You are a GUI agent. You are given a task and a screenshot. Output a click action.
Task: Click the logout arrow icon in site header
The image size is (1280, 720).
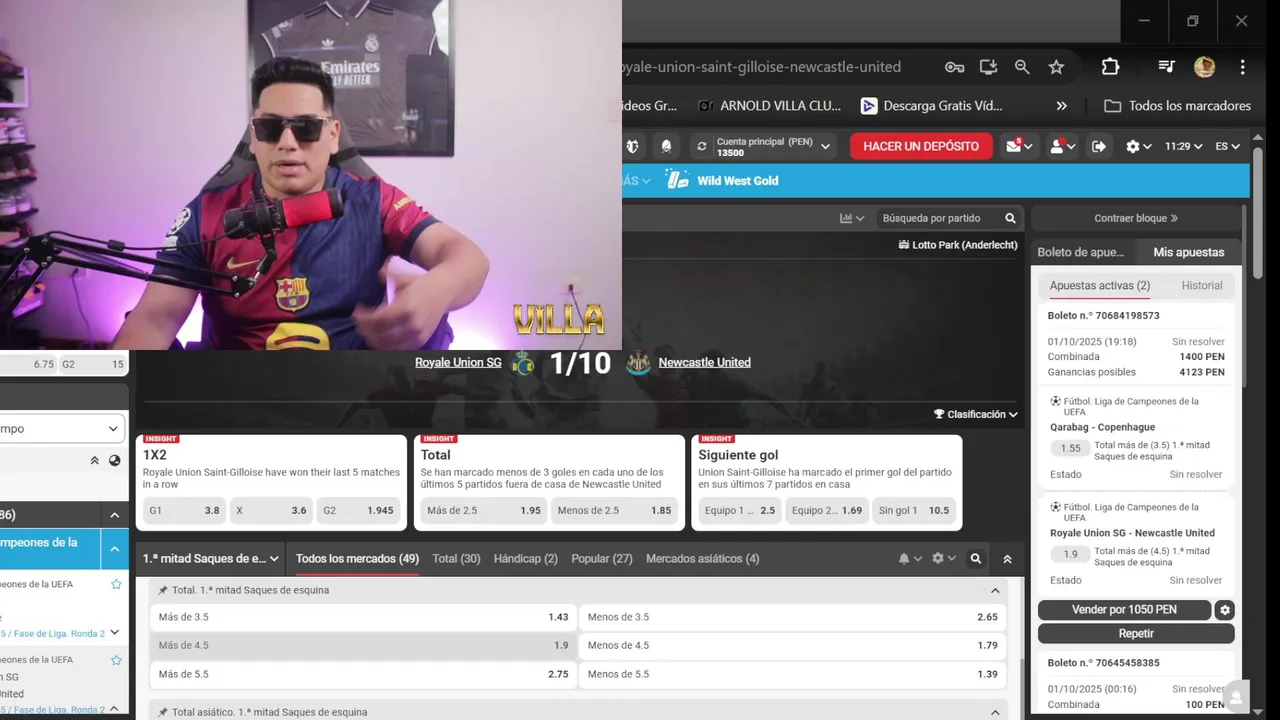click(x=1099, y=146)
